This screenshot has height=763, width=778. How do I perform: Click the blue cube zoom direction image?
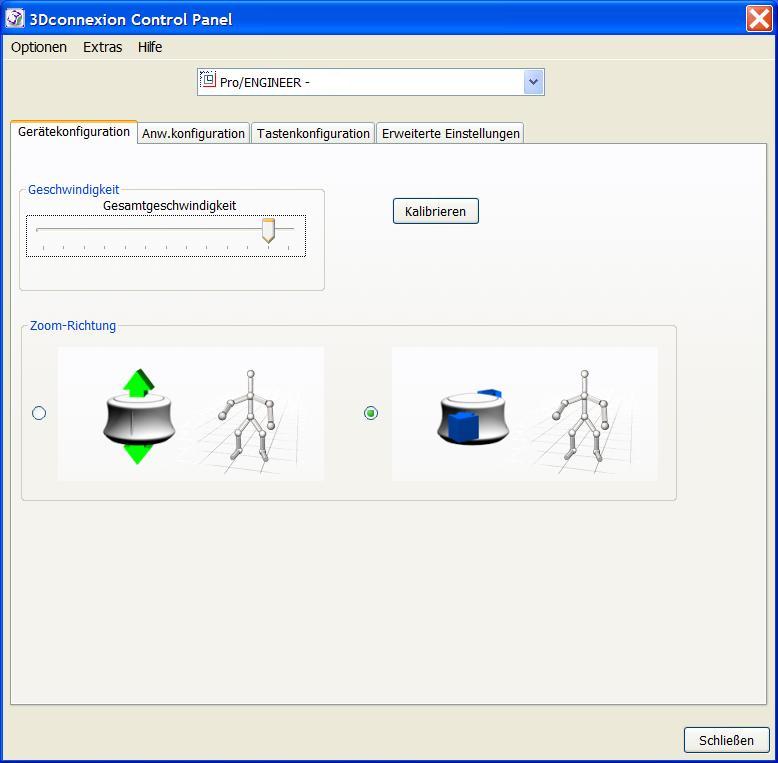525,414
